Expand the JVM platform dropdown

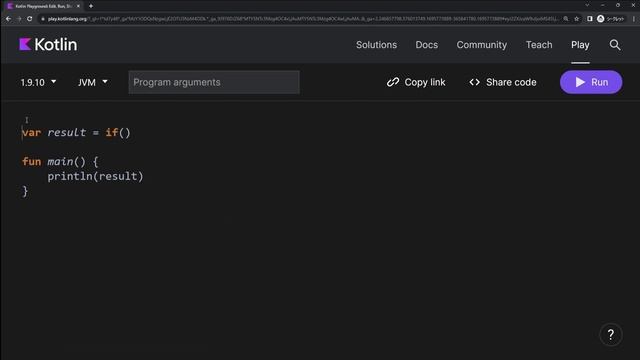point(93,82)
